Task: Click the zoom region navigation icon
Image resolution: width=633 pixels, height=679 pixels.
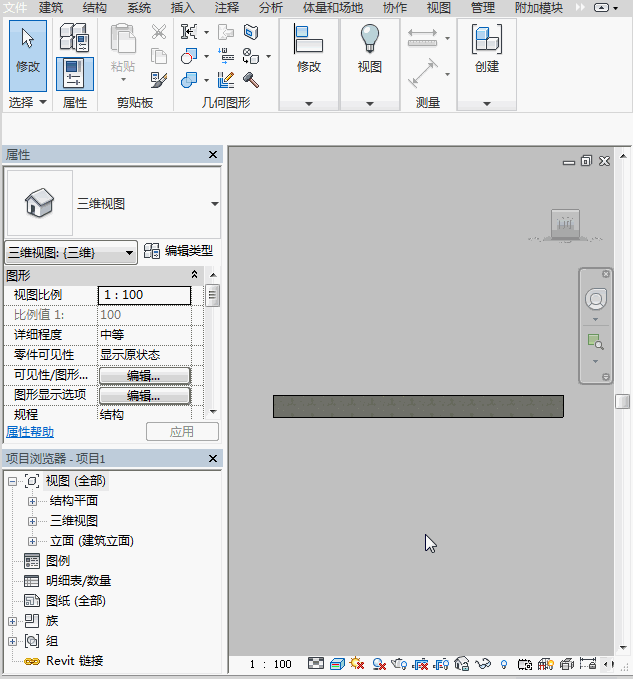Action: (596, 342)
